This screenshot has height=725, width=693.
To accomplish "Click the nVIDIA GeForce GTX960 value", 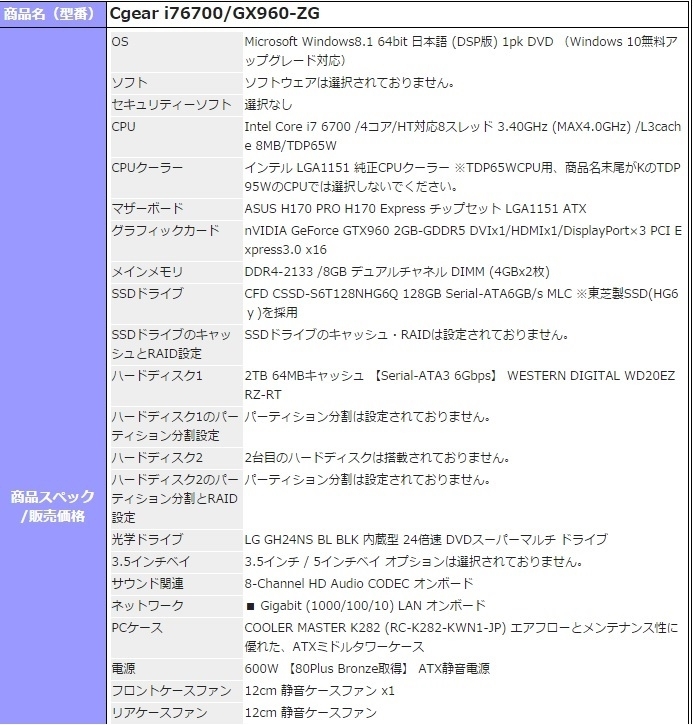I will [463, 240].
